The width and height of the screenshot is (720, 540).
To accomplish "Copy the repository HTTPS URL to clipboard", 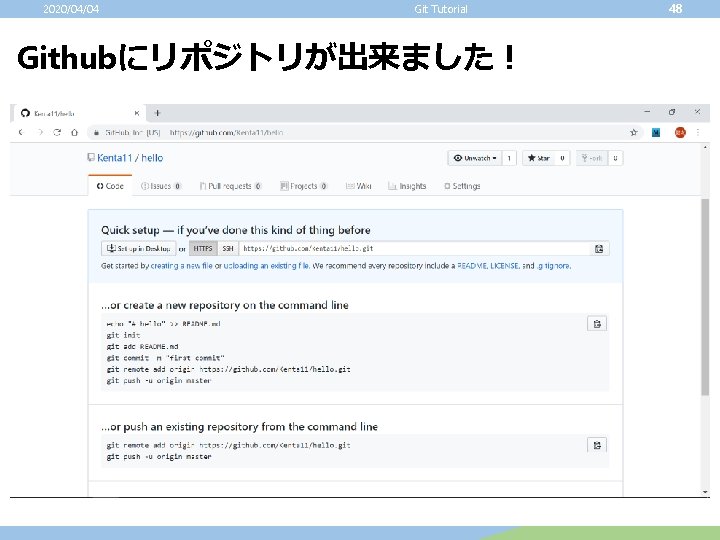I will tap(599, 248).
